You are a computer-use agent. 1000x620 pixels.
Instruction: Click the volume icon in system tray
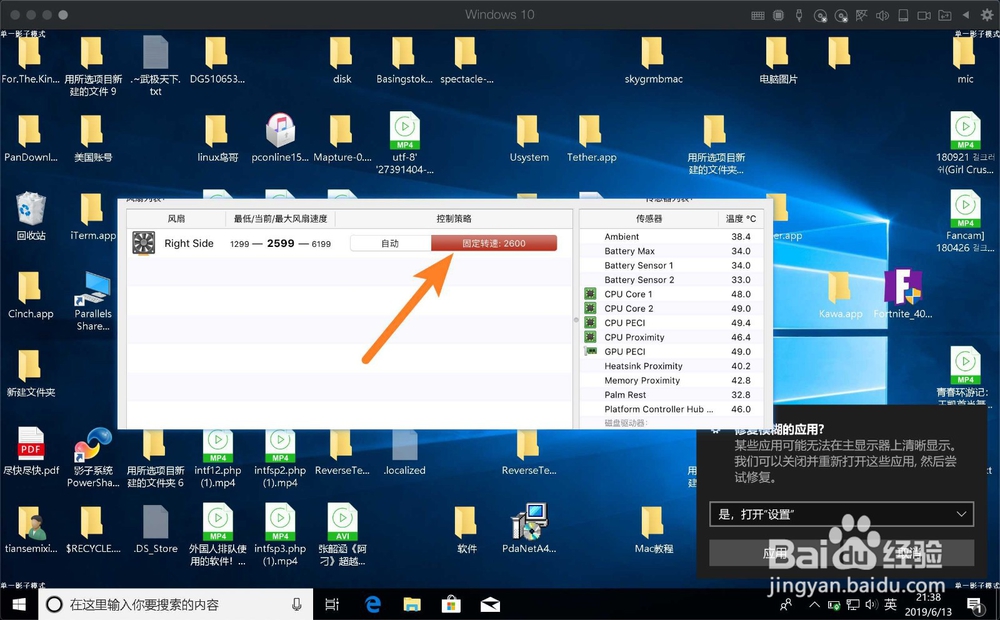click(872, 604)
